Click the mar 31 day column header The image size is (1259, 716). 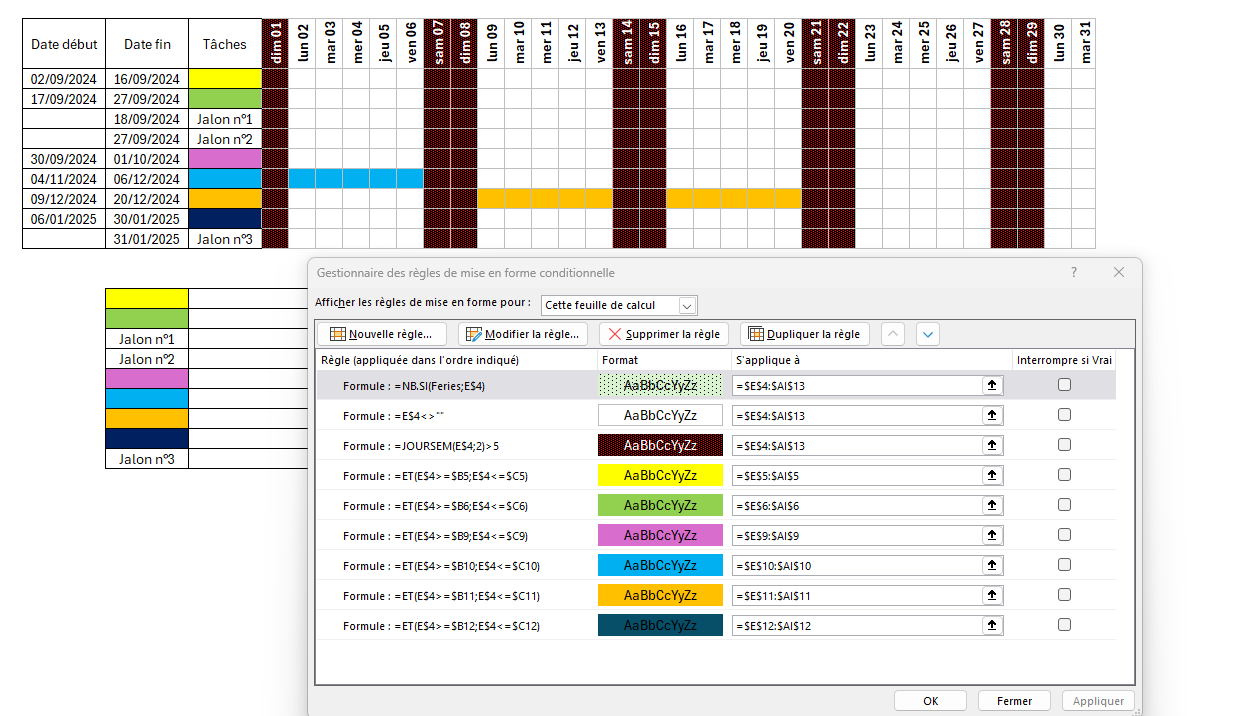(1085, 44)
